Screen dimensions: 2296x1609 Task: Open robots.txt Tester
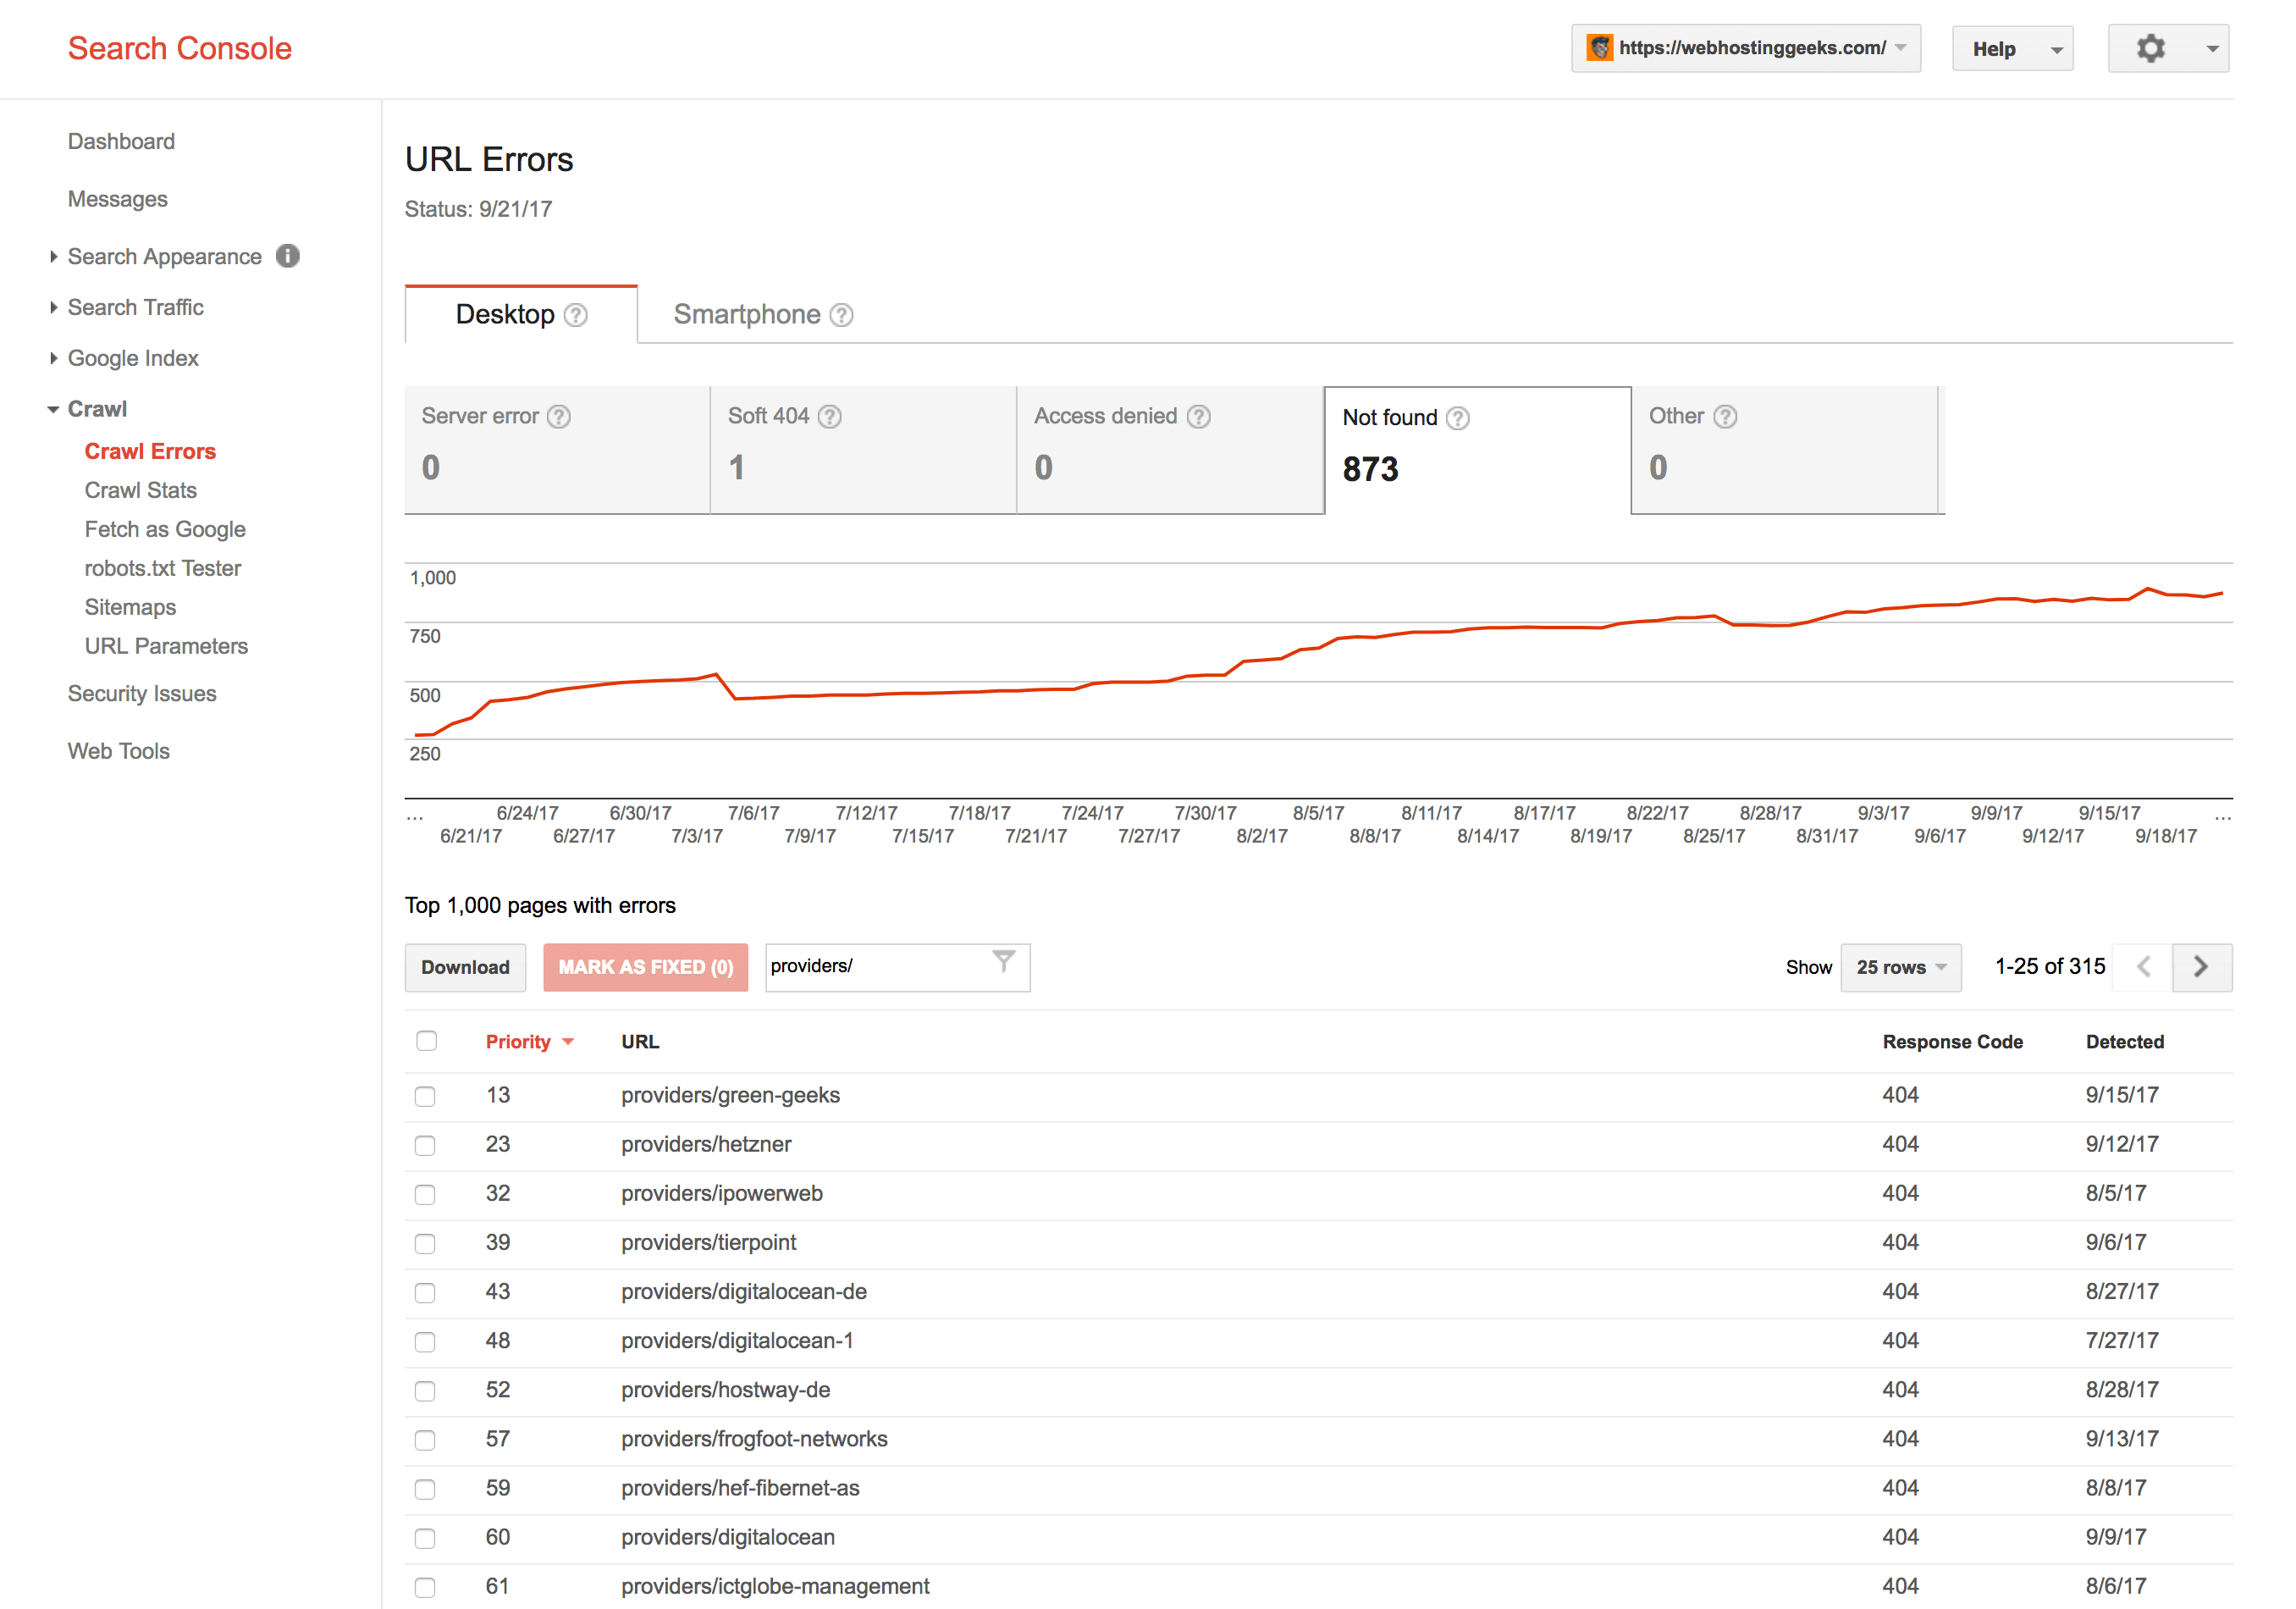tap(163, 568)
